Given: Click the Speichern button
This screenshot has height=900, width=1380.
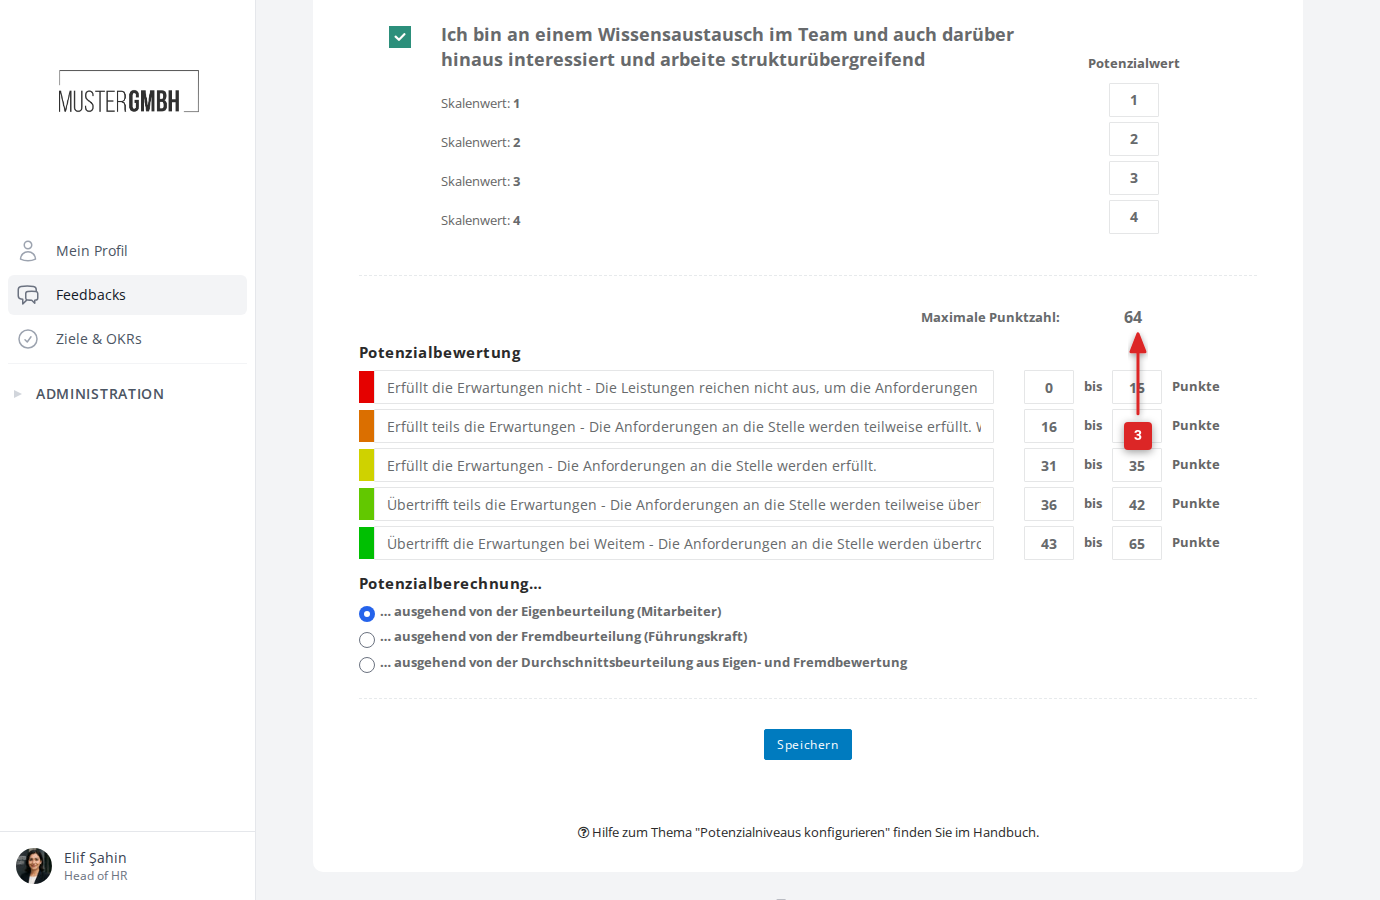Looking at the screenshot, I should pyautogui.click(x=808, y=745).
